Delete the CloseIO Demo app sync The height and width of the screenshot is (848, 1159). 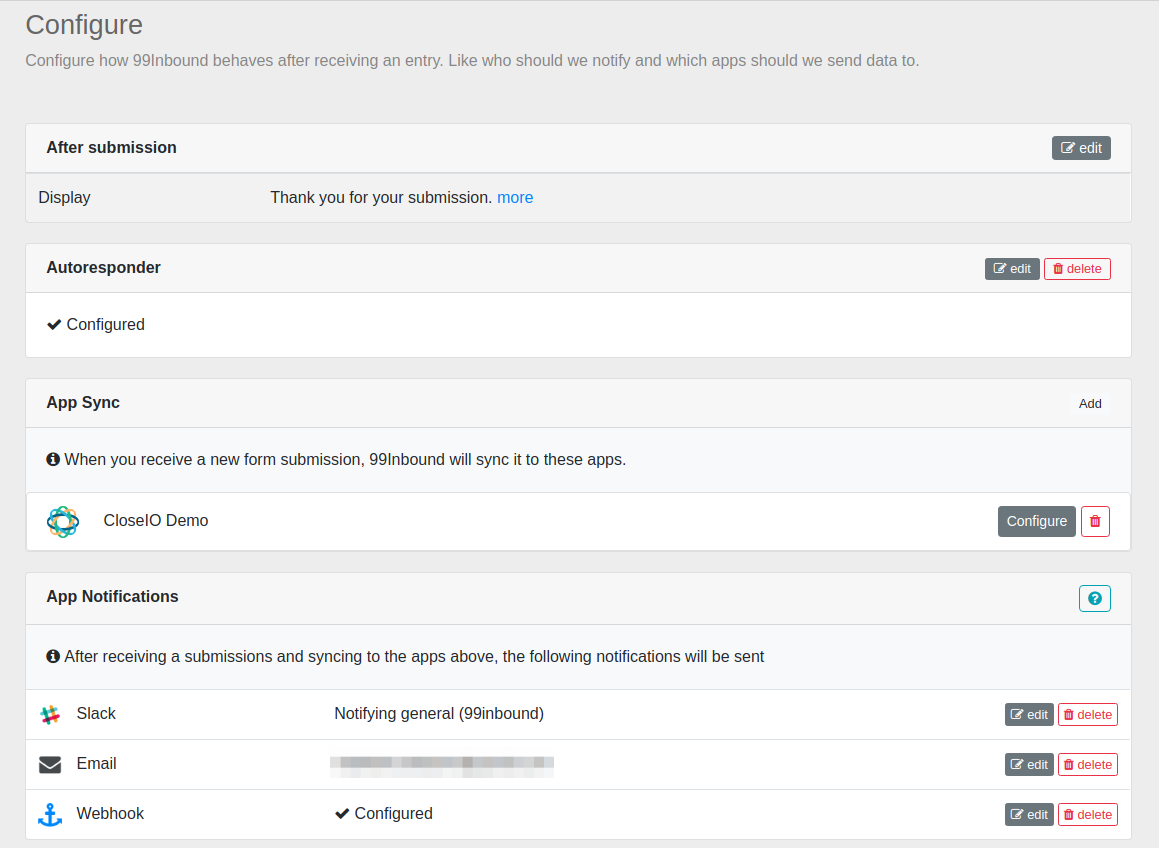click(x=1095, y=521)
